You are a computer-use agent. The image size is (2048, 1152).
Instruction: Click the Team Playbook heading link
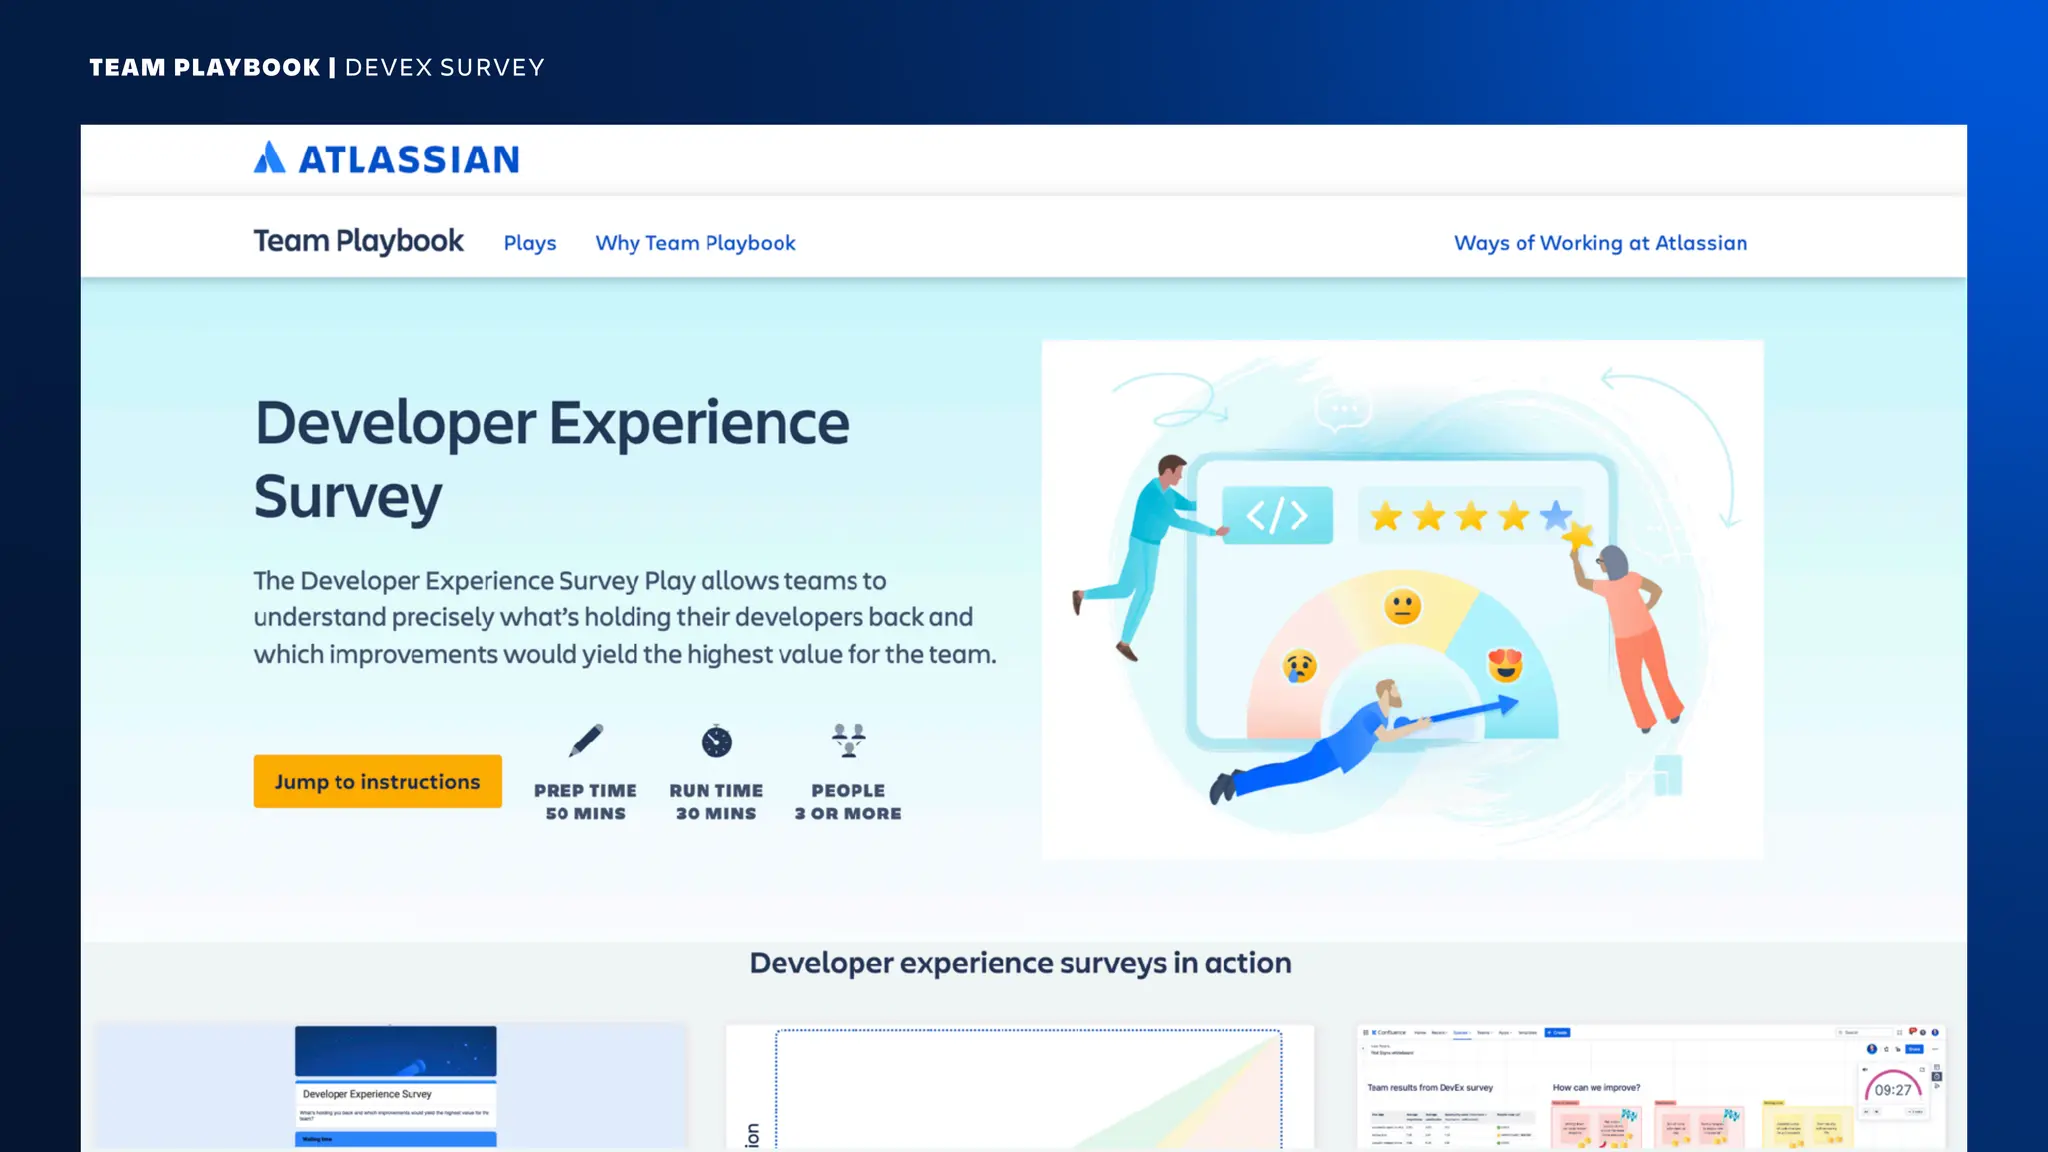click(x=358, y=241)
